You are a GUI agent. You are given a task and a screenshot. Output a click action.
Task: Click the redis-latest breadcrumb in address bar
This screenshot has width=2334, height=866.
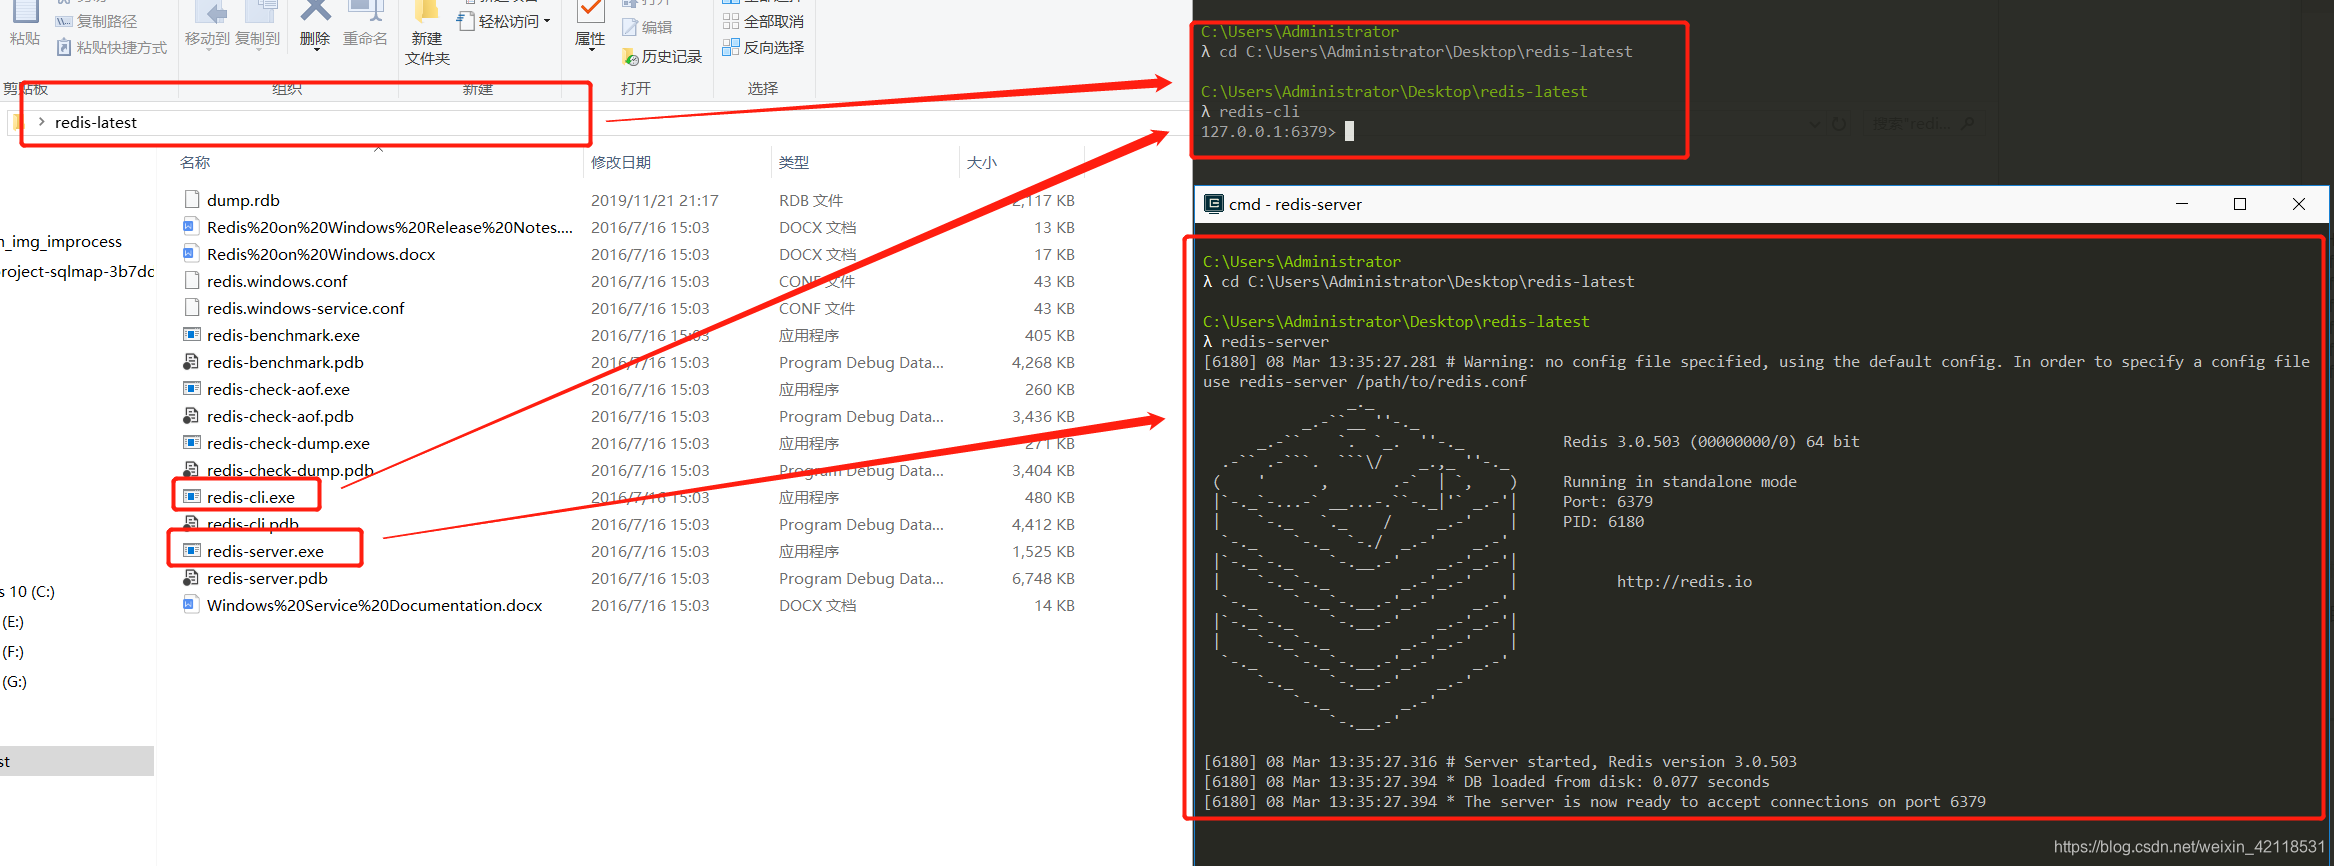(96, 122)
